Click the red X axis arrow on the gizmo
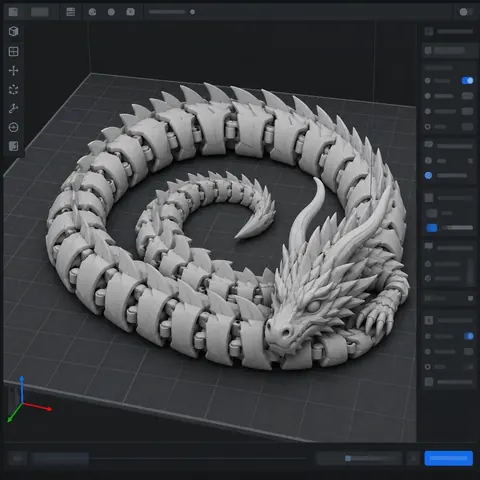The image size is (480, 480). click(x=37, y=406)
